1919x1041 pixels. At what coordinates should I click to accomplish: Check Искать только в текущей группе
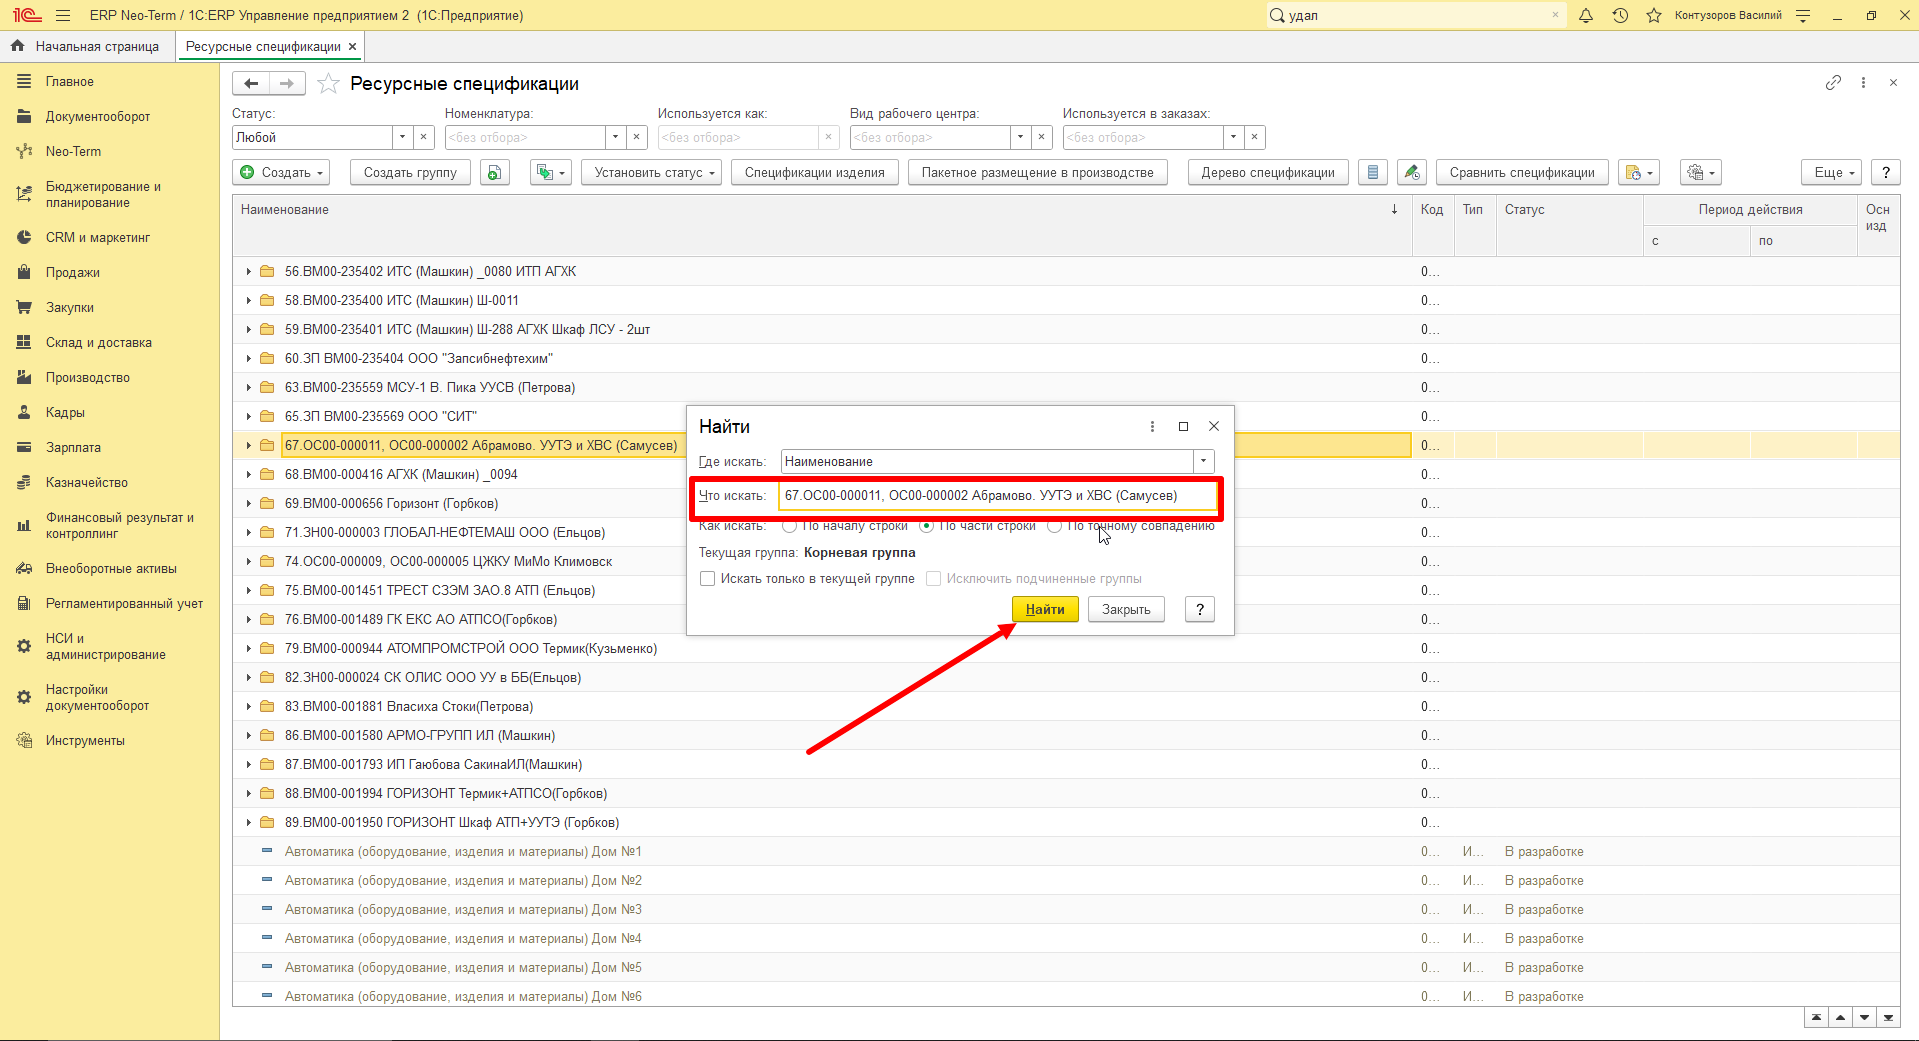(x=708, y=579)
